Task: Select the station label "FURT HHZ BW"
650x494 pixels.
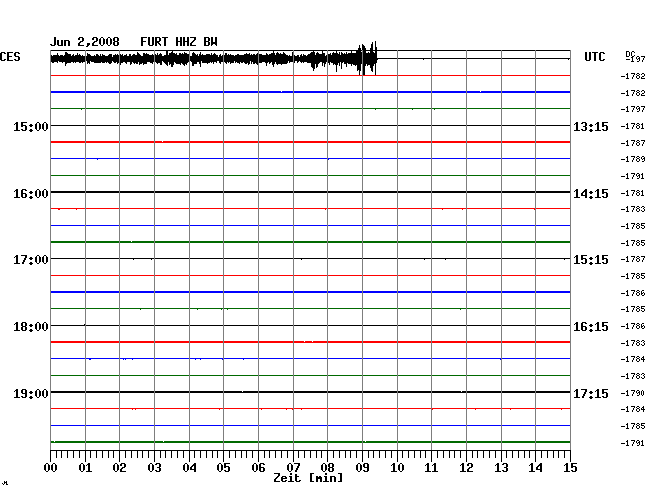Action: (179, 42)
